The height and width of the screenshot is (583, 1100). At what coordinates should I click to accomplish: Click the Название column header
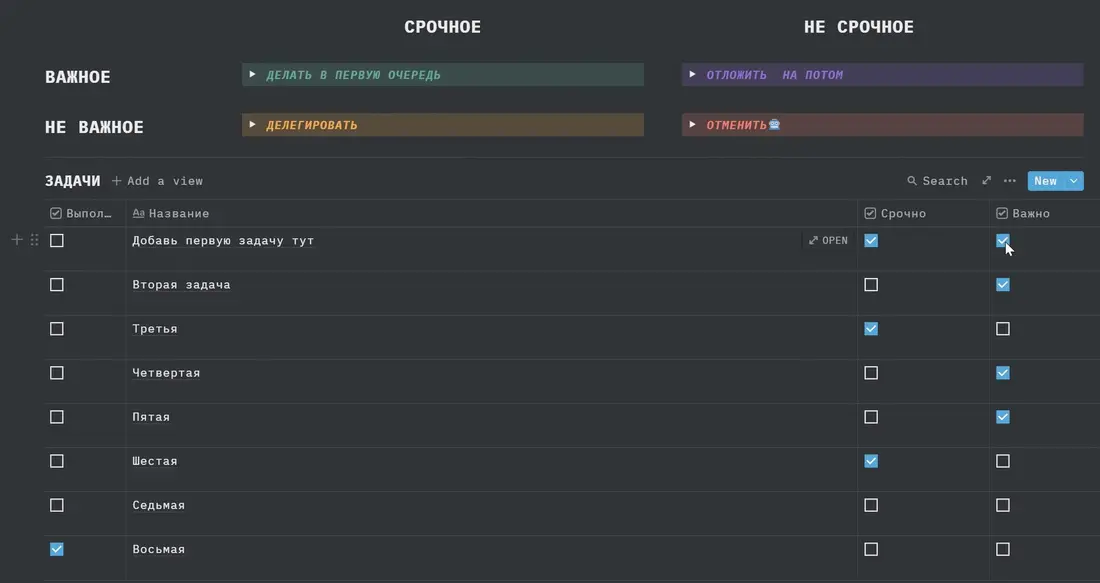coord(171,213)
